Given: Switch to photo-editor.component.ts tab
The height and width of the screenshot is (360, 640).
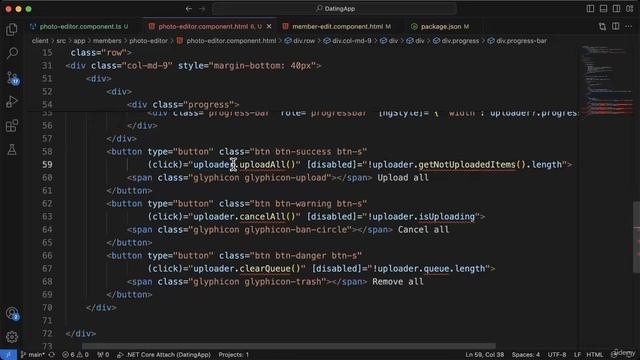Looking at the screenshot, I should 79,27.
